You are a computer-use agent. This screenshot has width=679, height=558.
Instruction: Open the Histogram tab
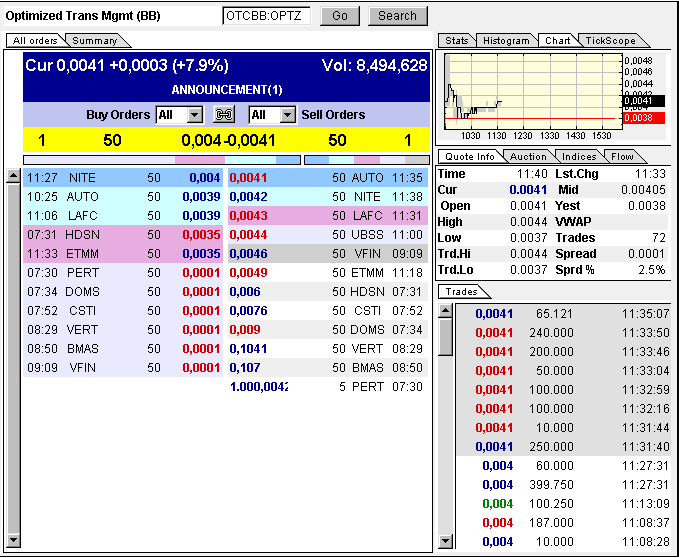coord(505,41)
